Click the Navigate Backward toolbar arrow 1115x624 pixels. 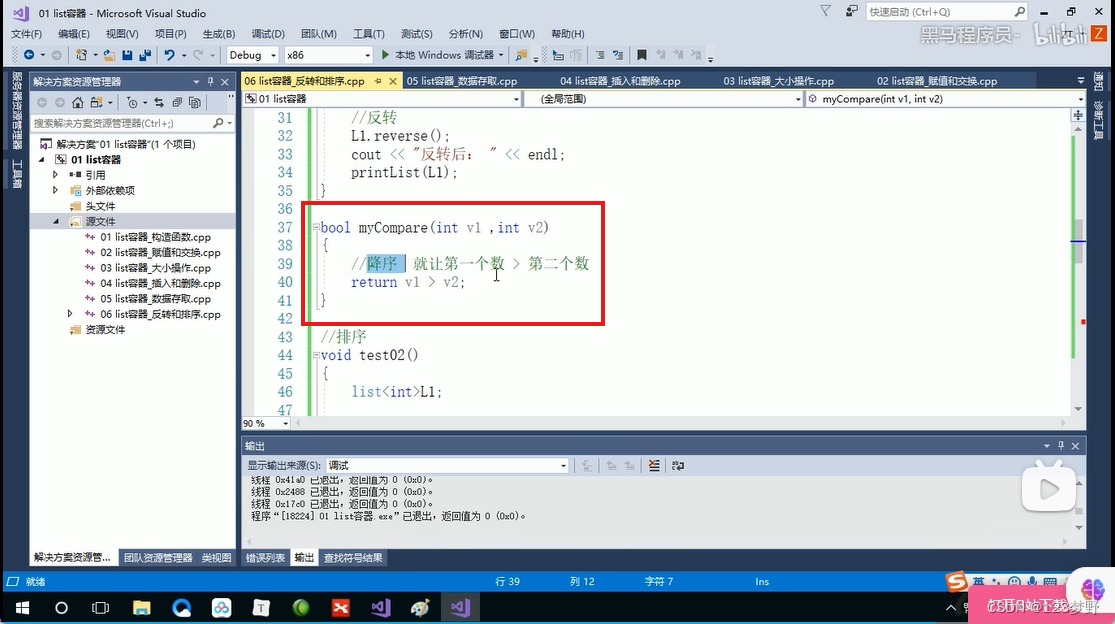pos(28,55)
